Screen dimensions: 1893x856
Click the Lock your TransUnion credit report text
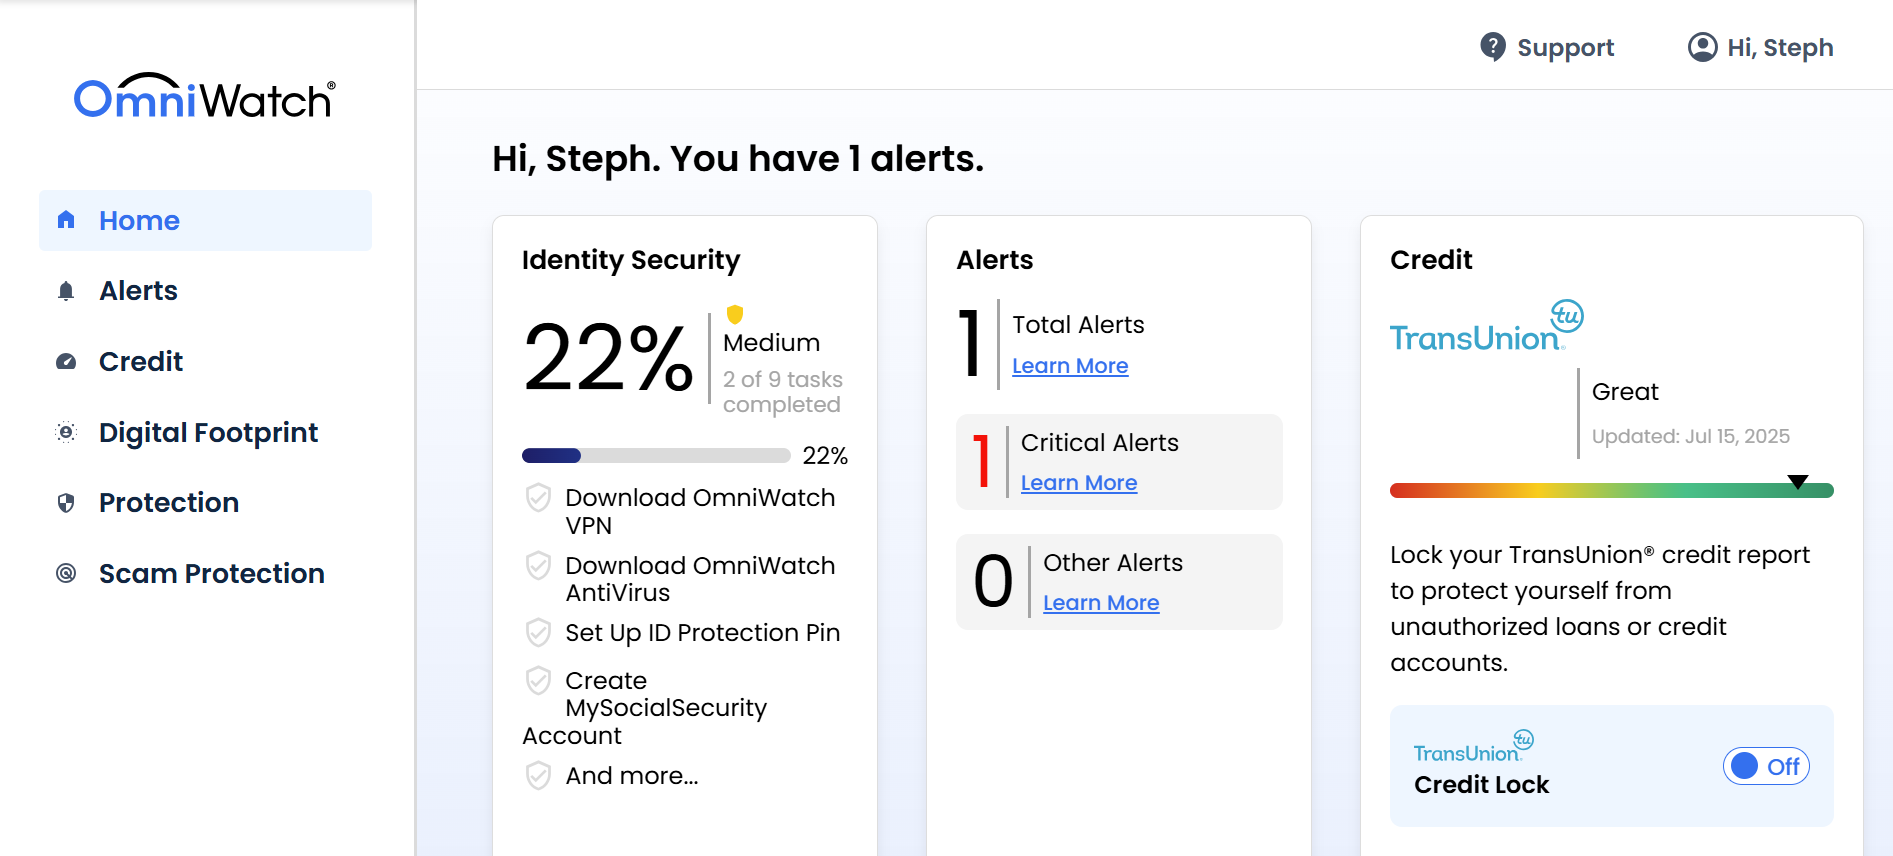pyautogui.click(x=1600, y=609)
